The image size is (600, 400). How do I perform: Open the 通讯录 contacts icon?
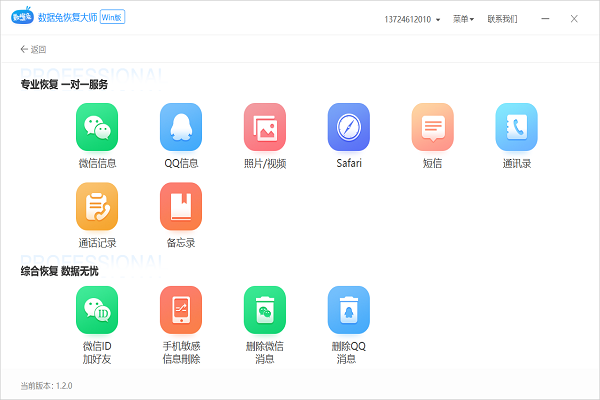[517, 127]
